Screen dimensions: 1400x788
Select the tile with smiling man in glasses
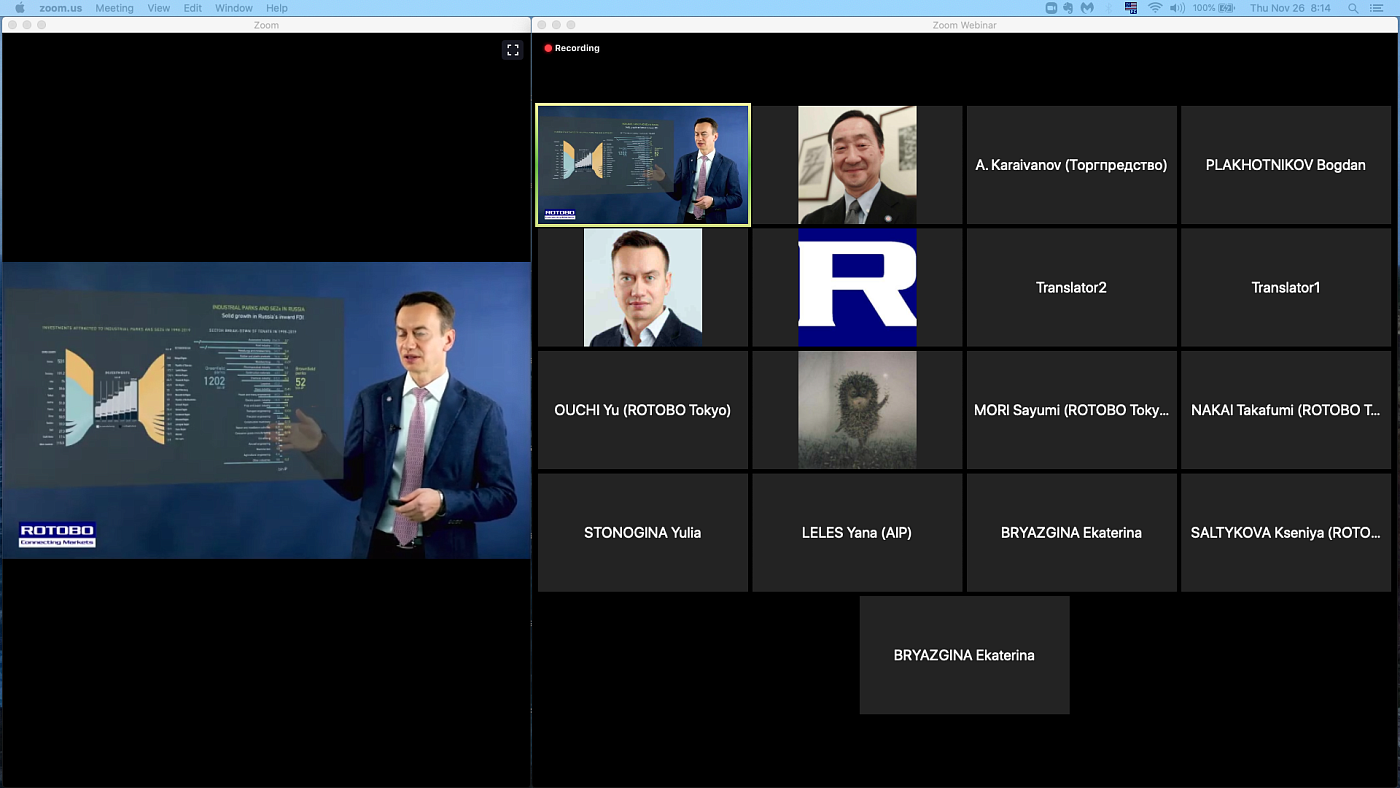coord(857,165)
